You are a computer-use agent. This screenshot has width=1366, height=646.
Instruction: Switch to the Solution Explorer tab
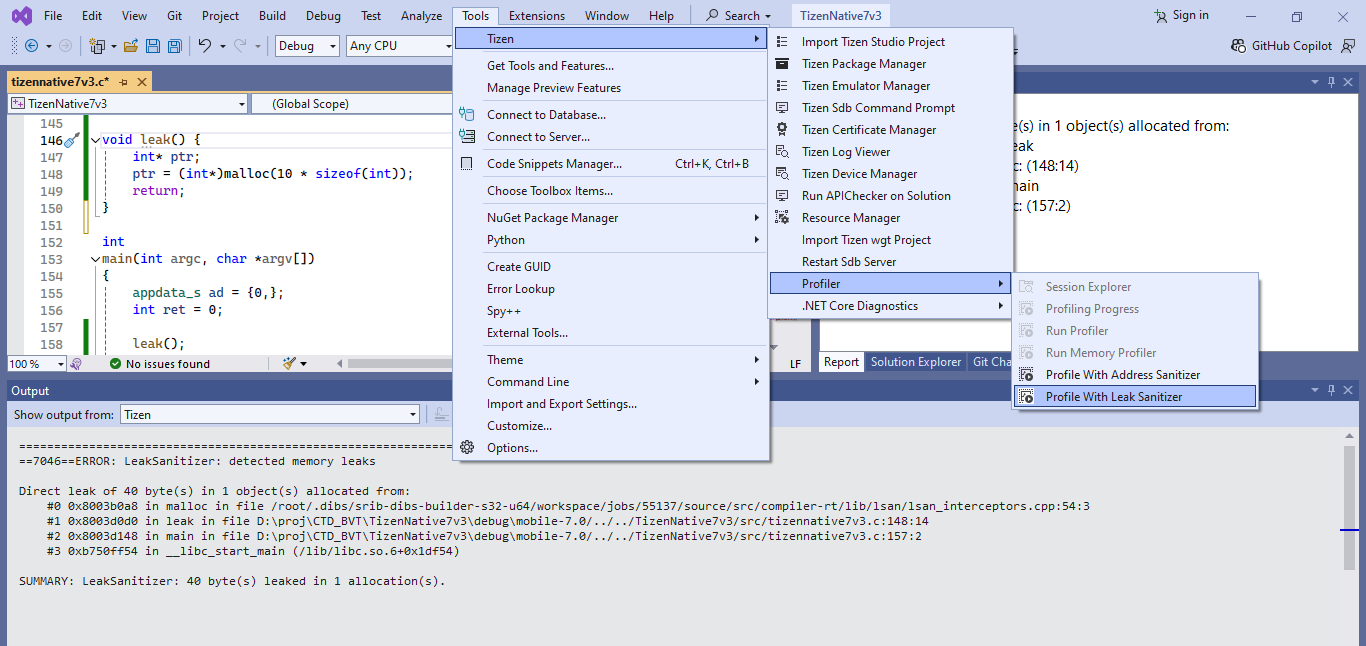915,362
